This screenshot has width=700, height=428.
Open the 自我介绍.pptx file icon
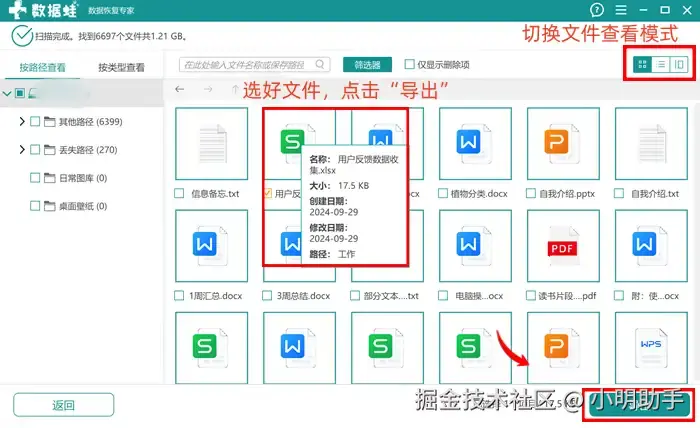(x=563, y=144)
